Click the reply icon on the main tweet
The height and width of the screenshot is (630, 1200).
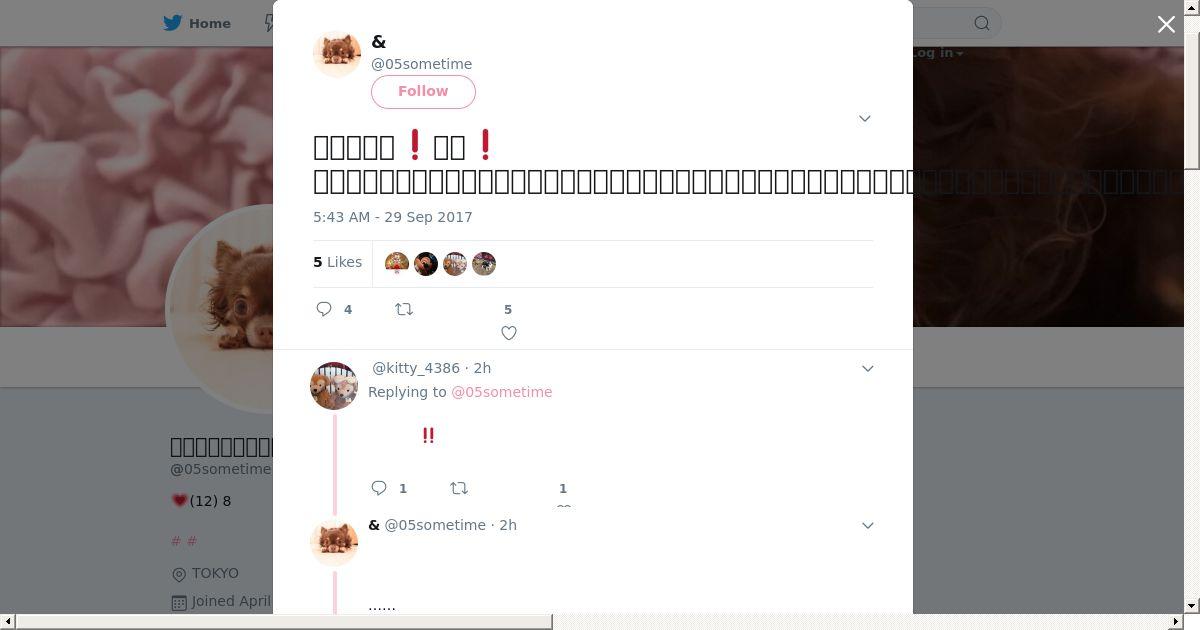[x=324, y=309]
